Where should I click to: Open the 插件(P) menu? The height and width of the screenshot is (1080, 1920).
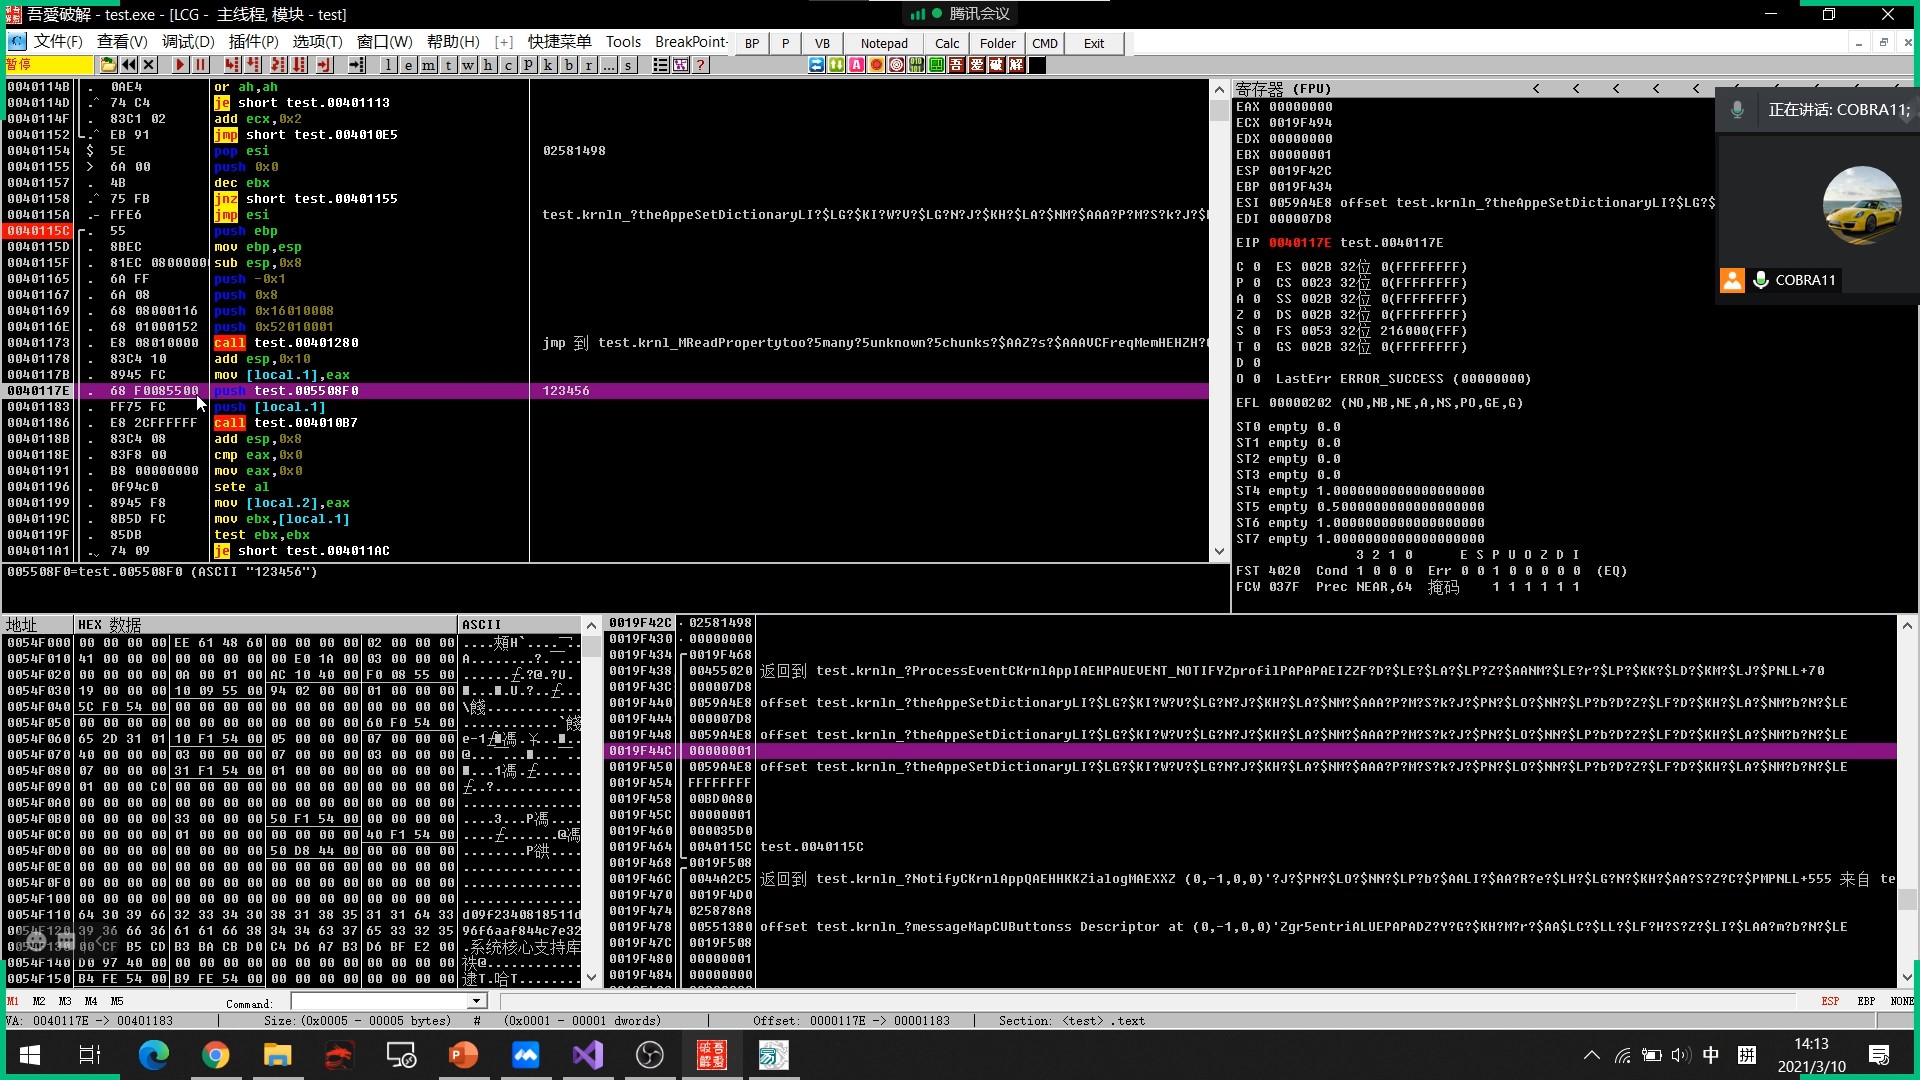tap(253, 42)
